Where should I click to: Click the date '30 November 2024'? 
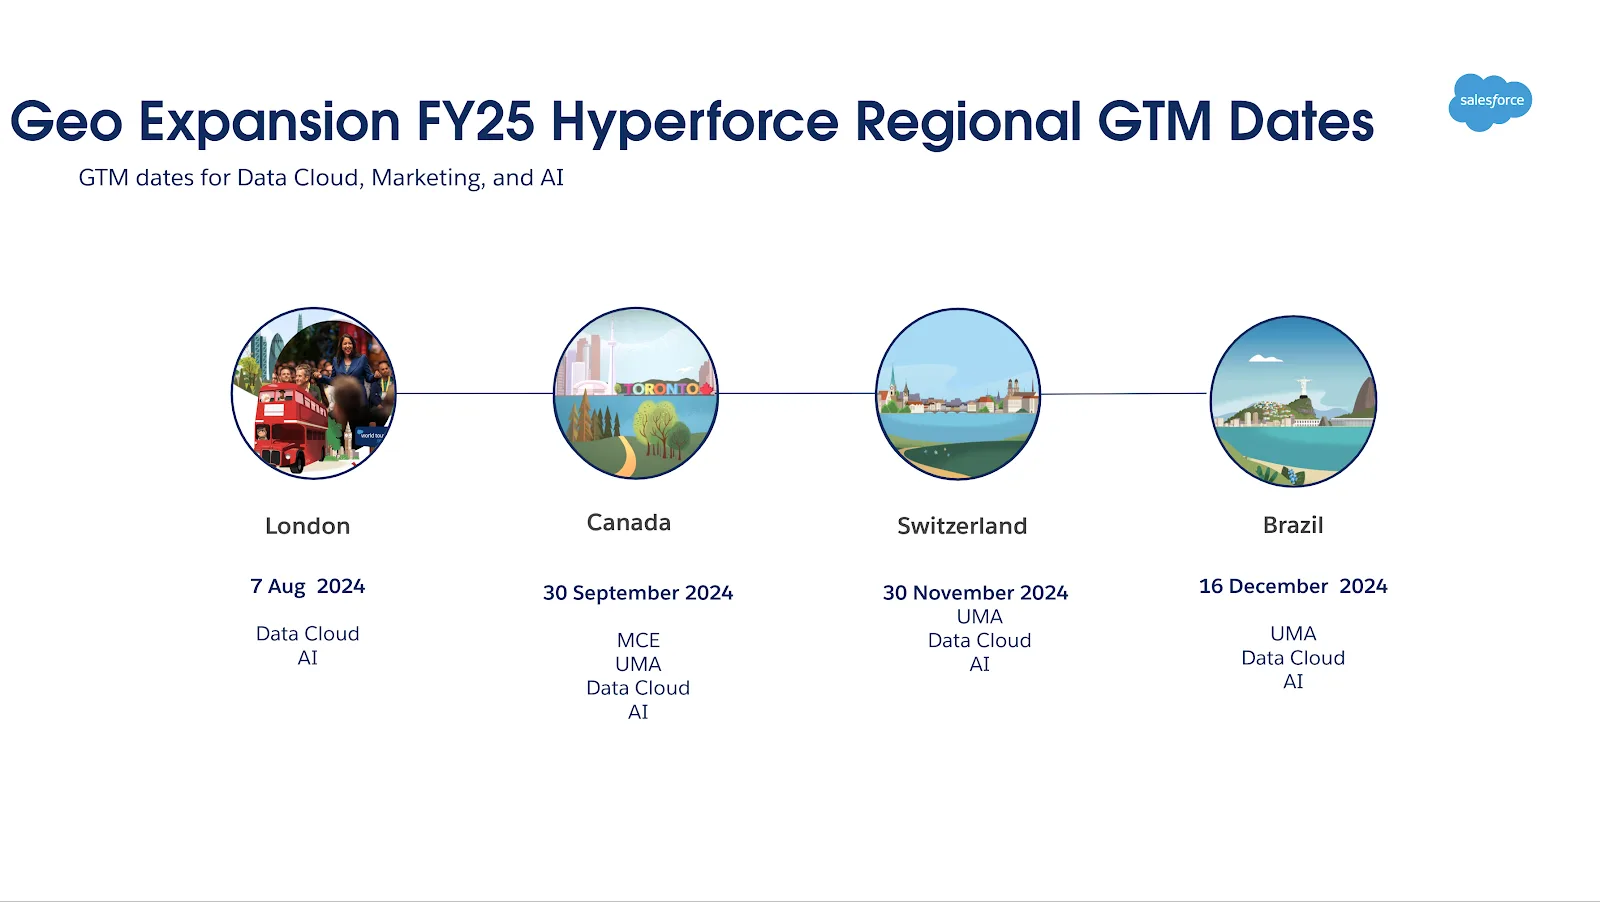coord(976,593)
